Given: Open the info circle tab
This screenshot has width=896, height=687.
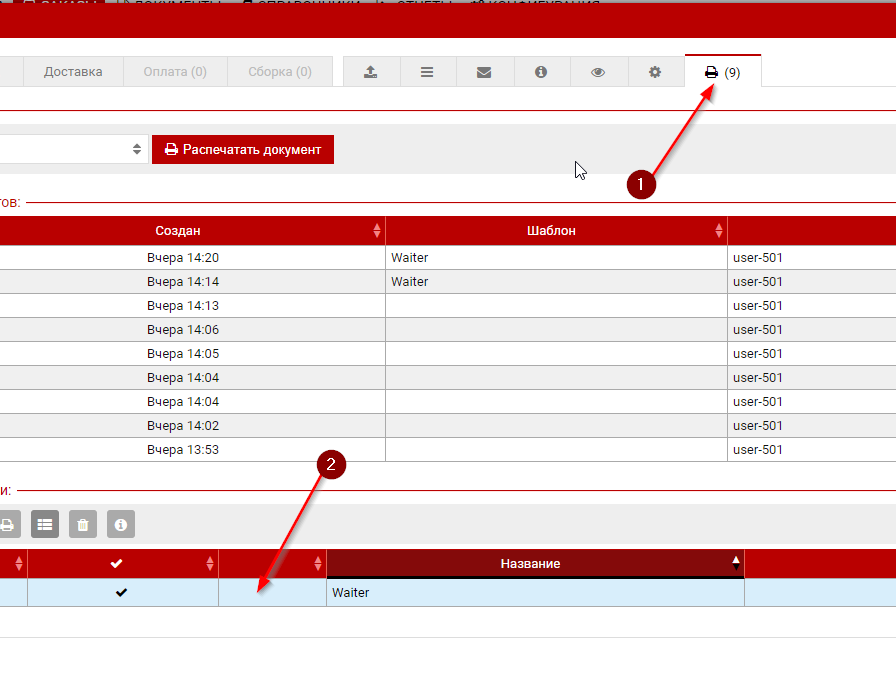Looking at the screenshot, I should 541,72.
